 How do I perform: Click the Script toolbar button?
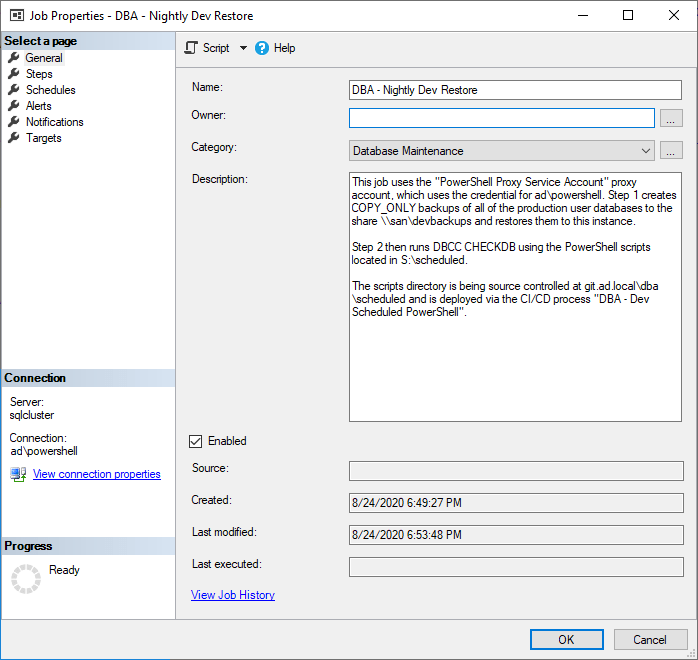(x=207, y=48)
